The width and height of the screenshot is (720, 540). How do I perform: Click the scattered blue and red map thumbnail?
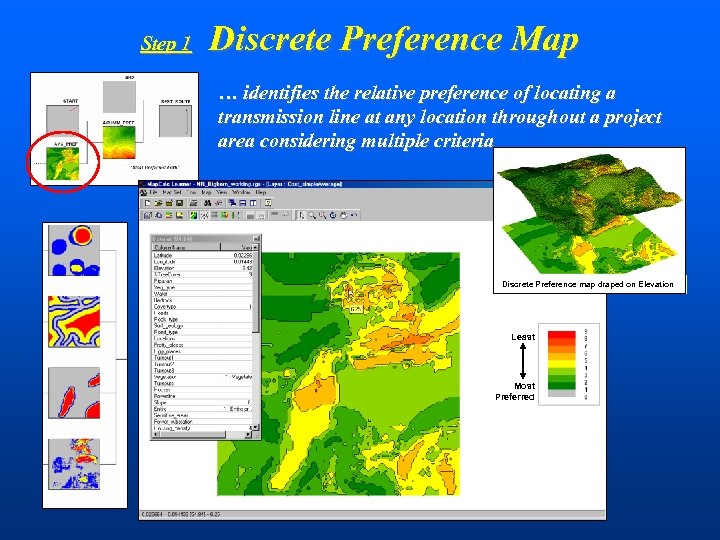click(x=74, y=464)
